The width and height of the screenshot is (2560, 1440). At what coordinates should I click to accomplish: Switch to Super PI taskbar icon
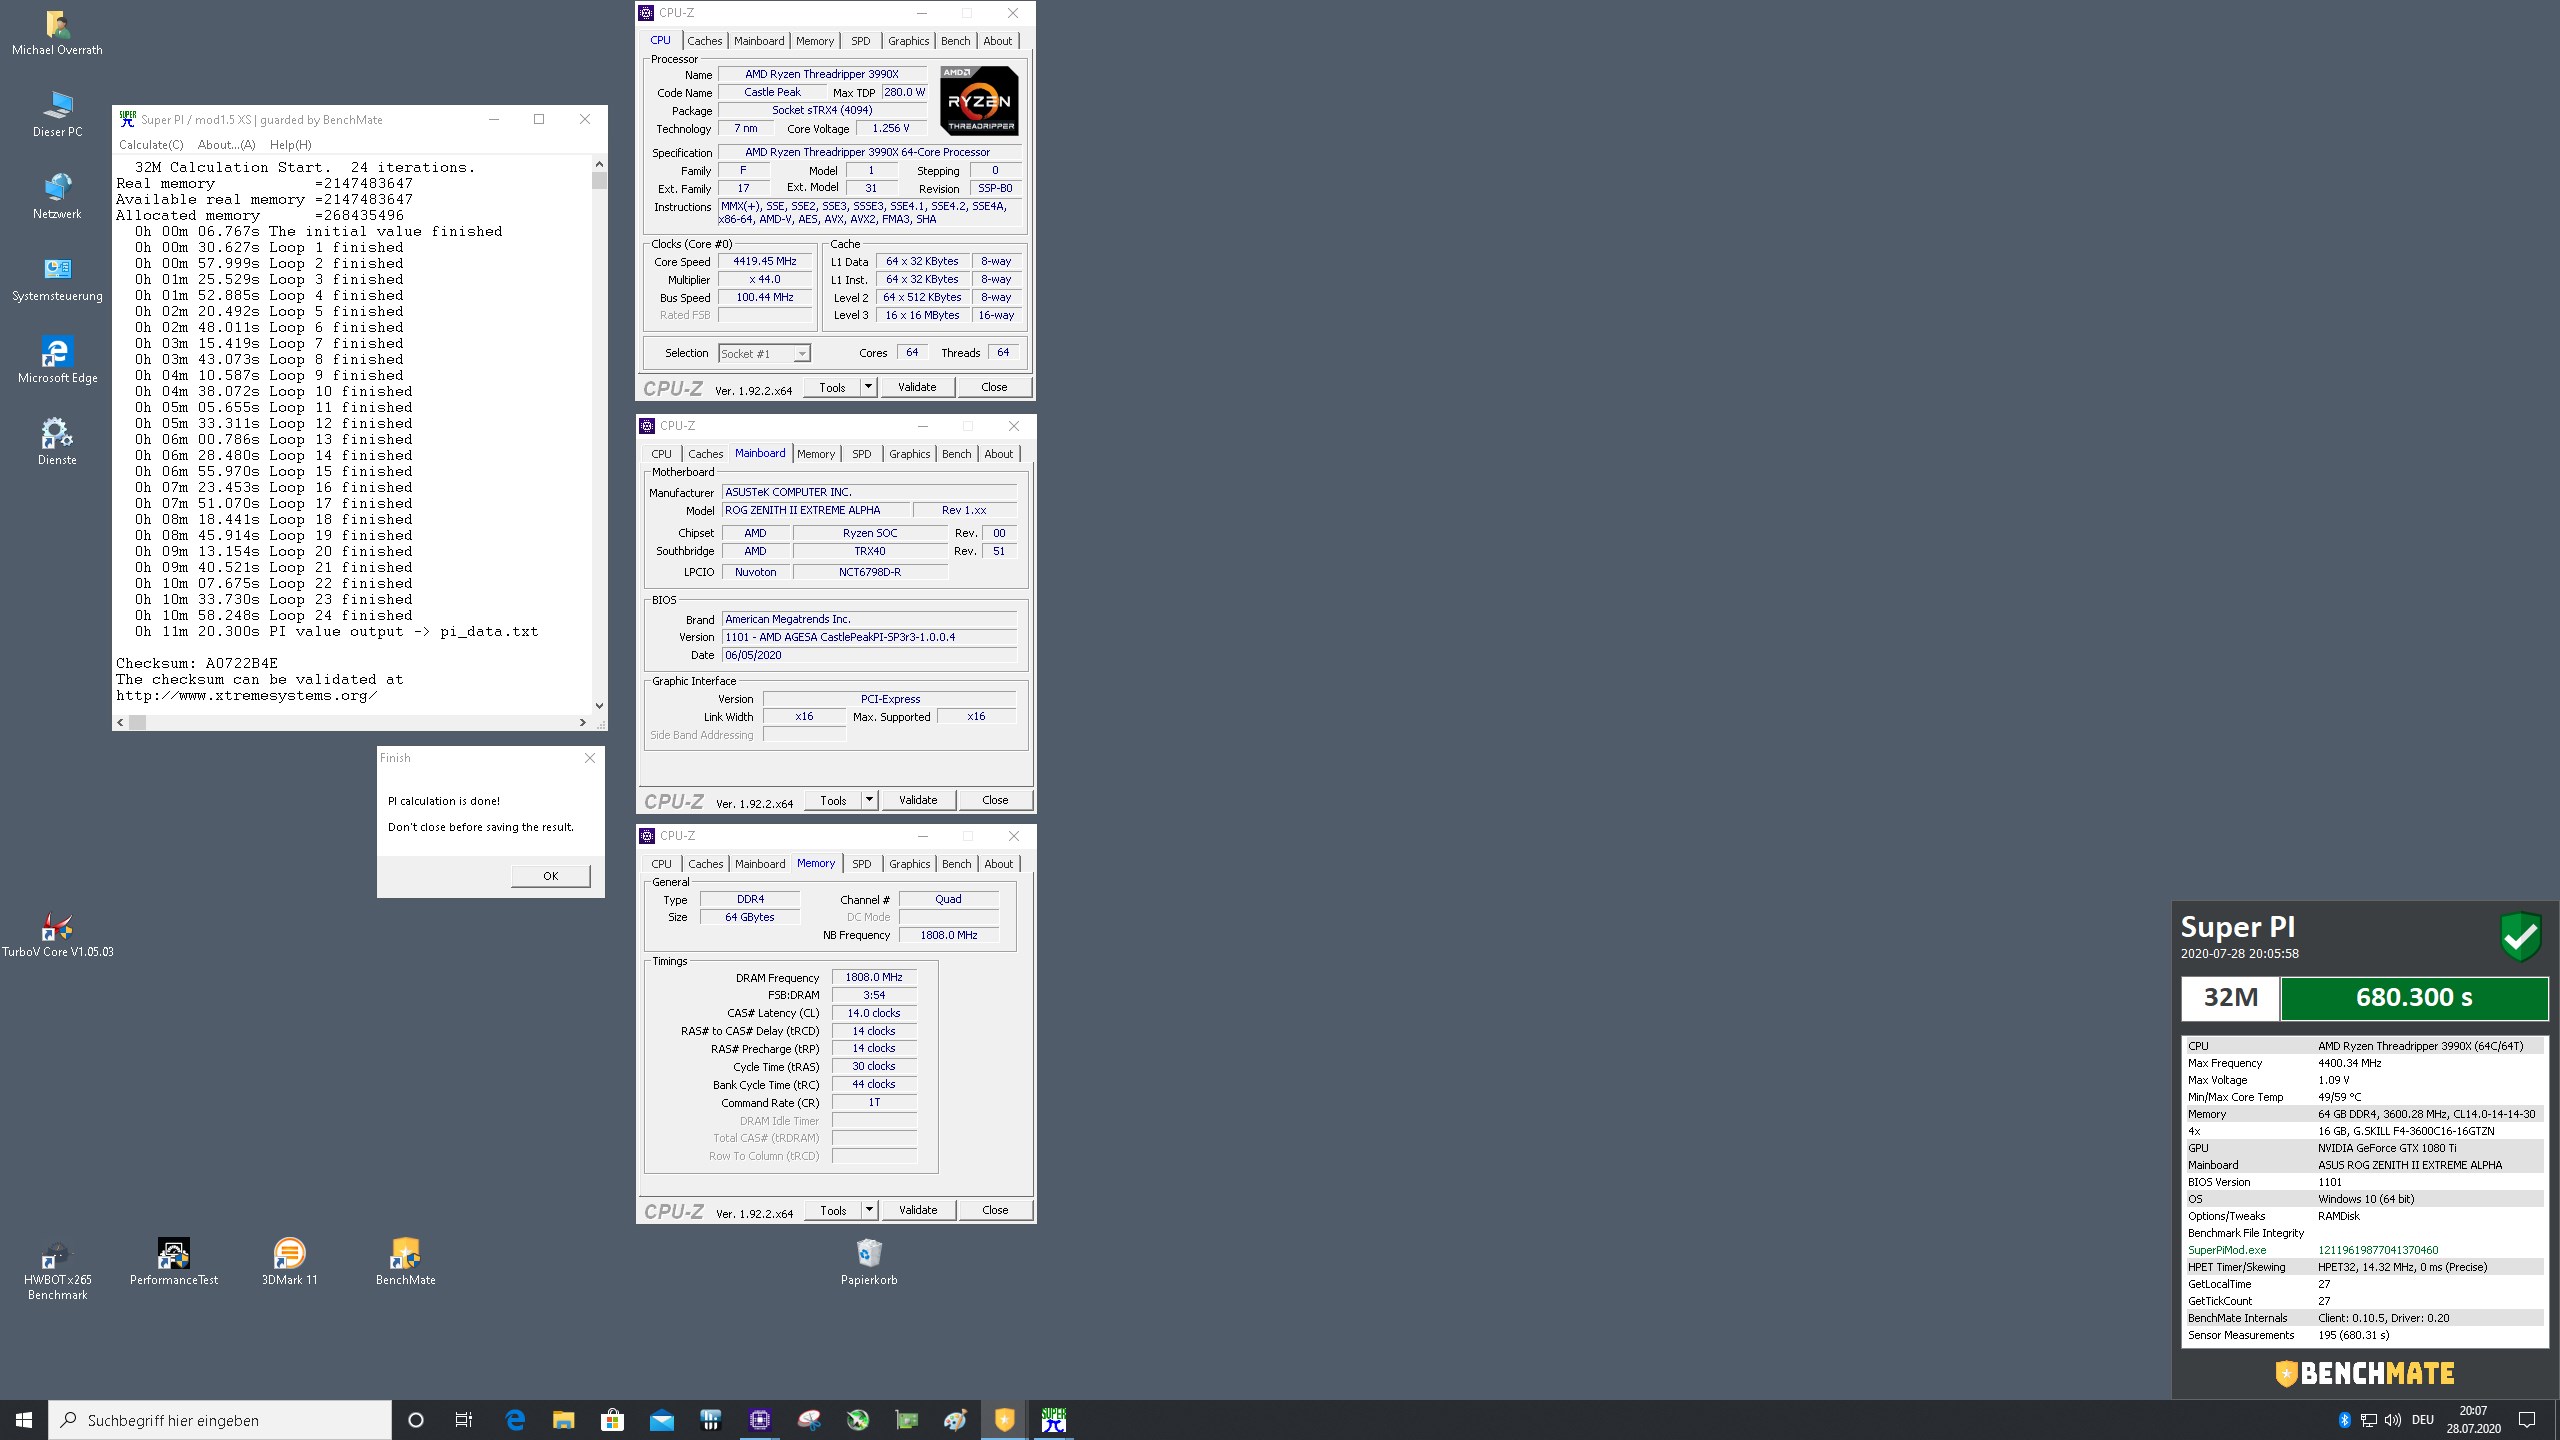(x=1053, y=1420)
